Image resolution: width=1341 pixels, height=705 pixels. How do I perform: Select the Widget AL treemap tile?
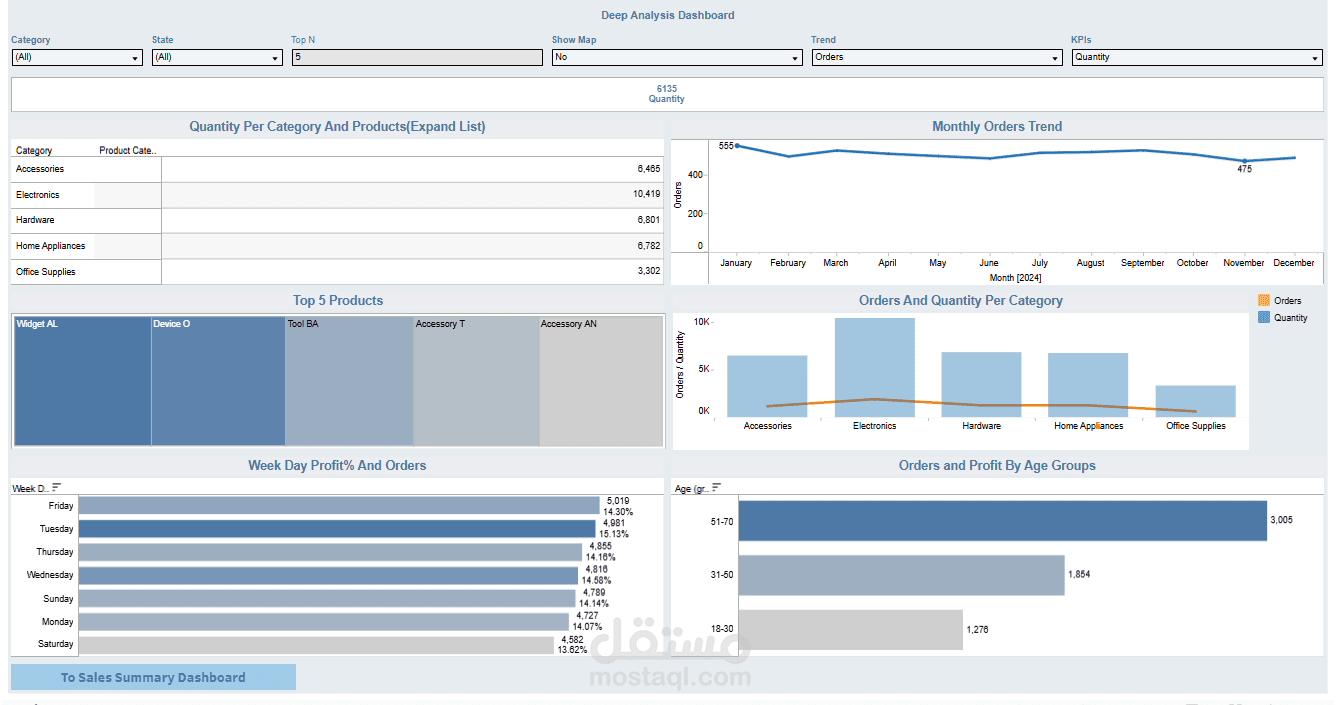[83, 381]
